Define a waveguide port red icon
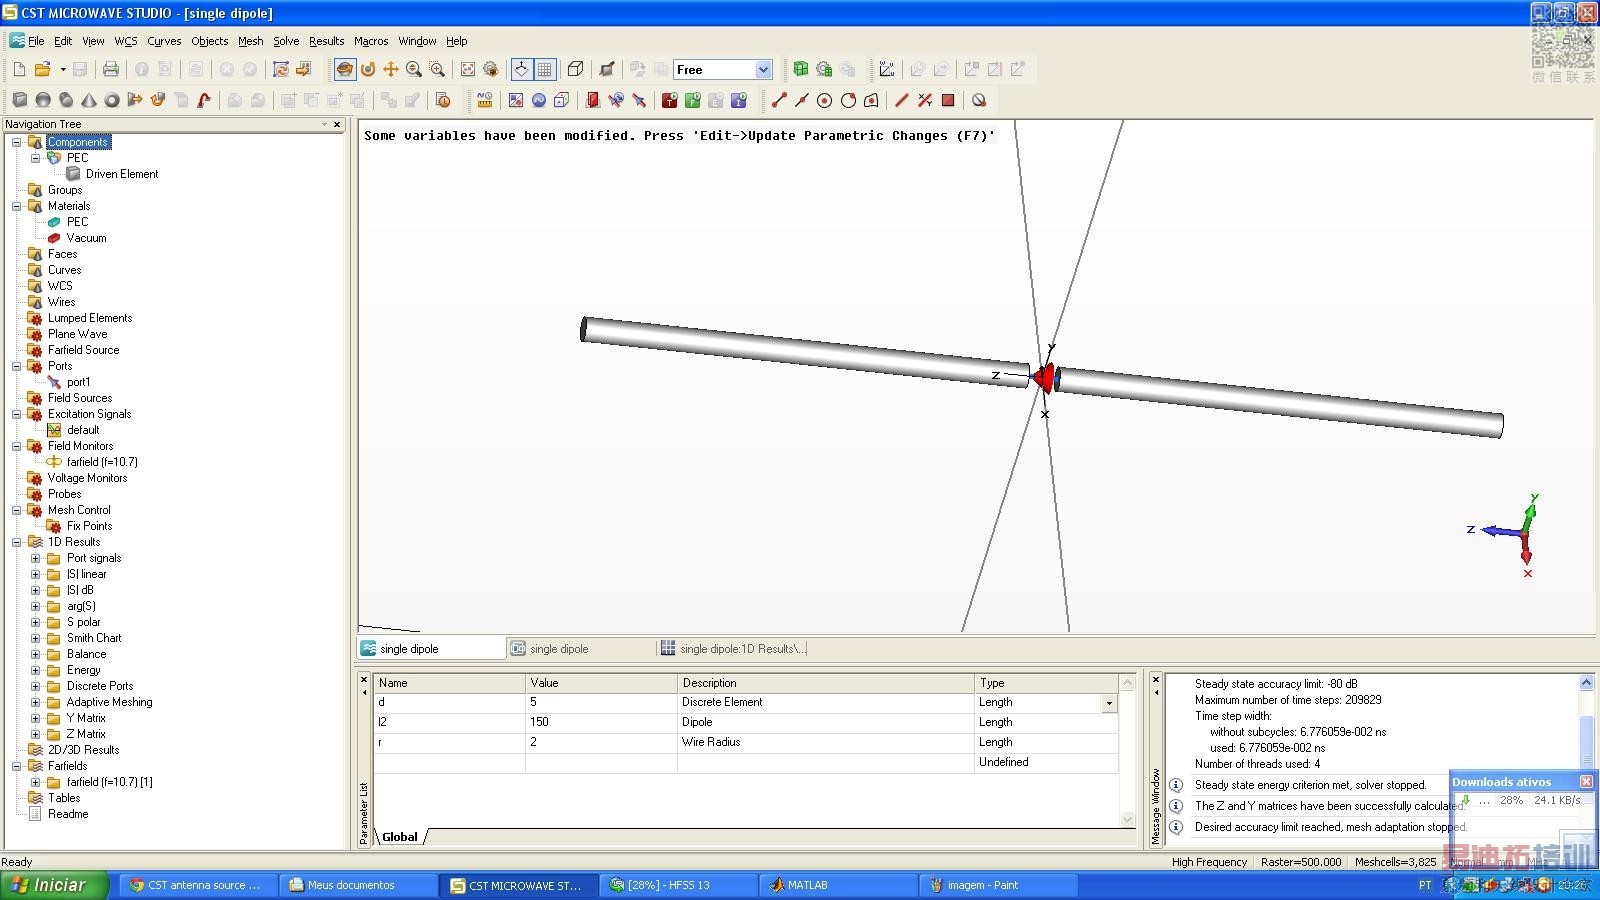Screen dimensions: 1600x900 593,100
